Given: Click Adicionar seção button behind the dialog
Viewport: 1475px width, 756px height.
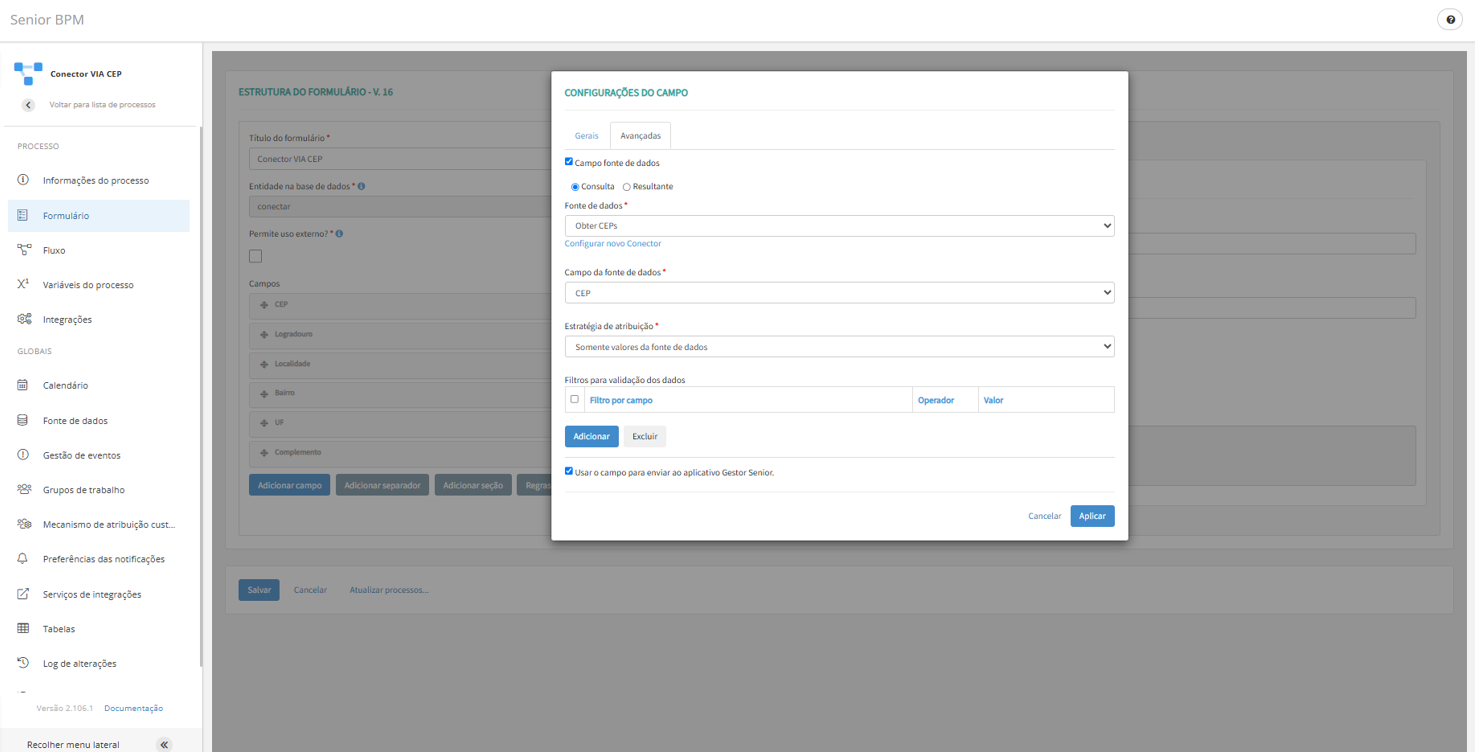Looking at the screenshot, I should click(x=473, y=485).
